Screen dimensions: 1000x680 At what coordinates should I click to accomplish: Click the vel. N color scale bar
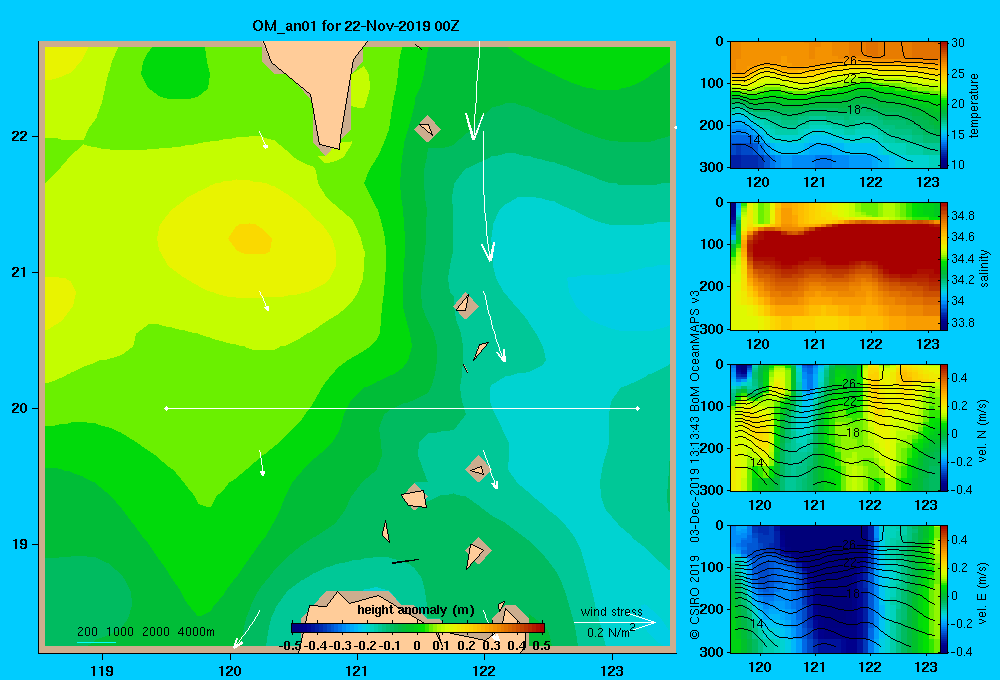coord(944,427)
